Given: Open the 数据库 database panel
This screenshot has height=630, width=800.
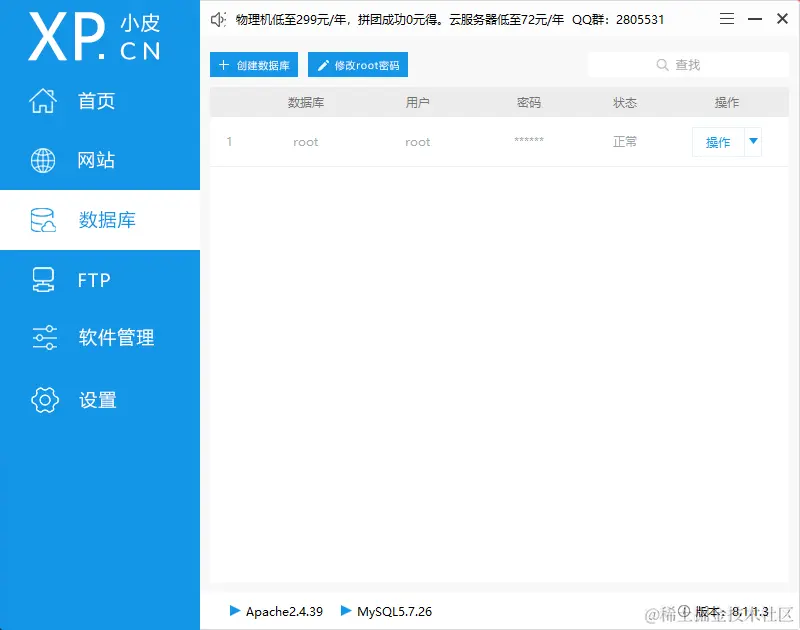Looking at the screenshot, I should click(100, 220).
